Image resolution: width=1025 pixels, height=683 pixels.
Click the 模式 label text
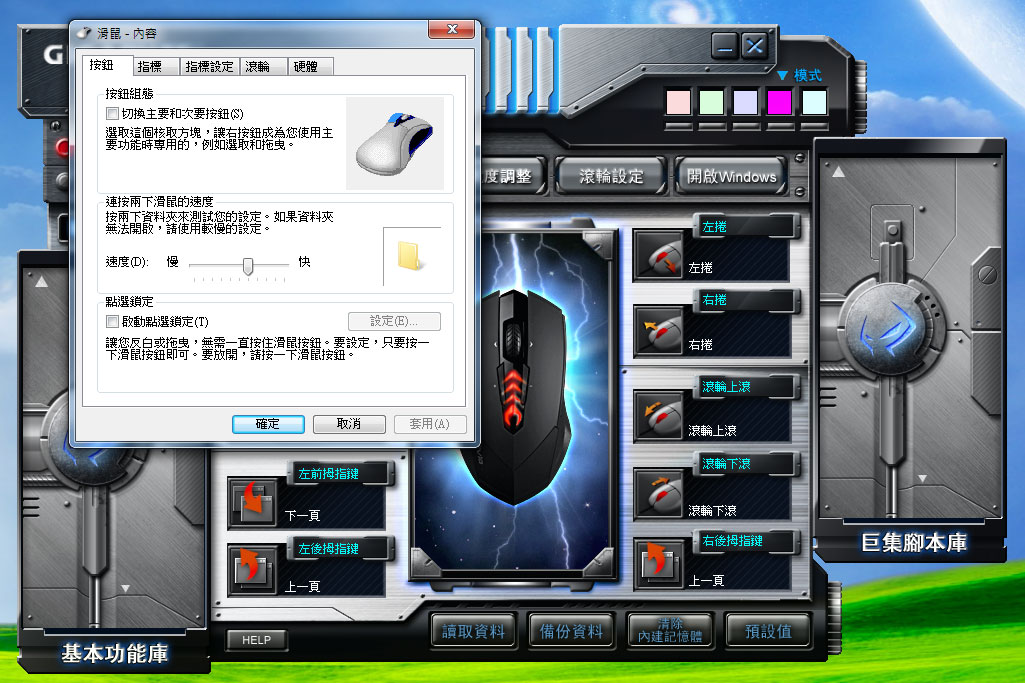pyautogui.click(x=807, y=76)
